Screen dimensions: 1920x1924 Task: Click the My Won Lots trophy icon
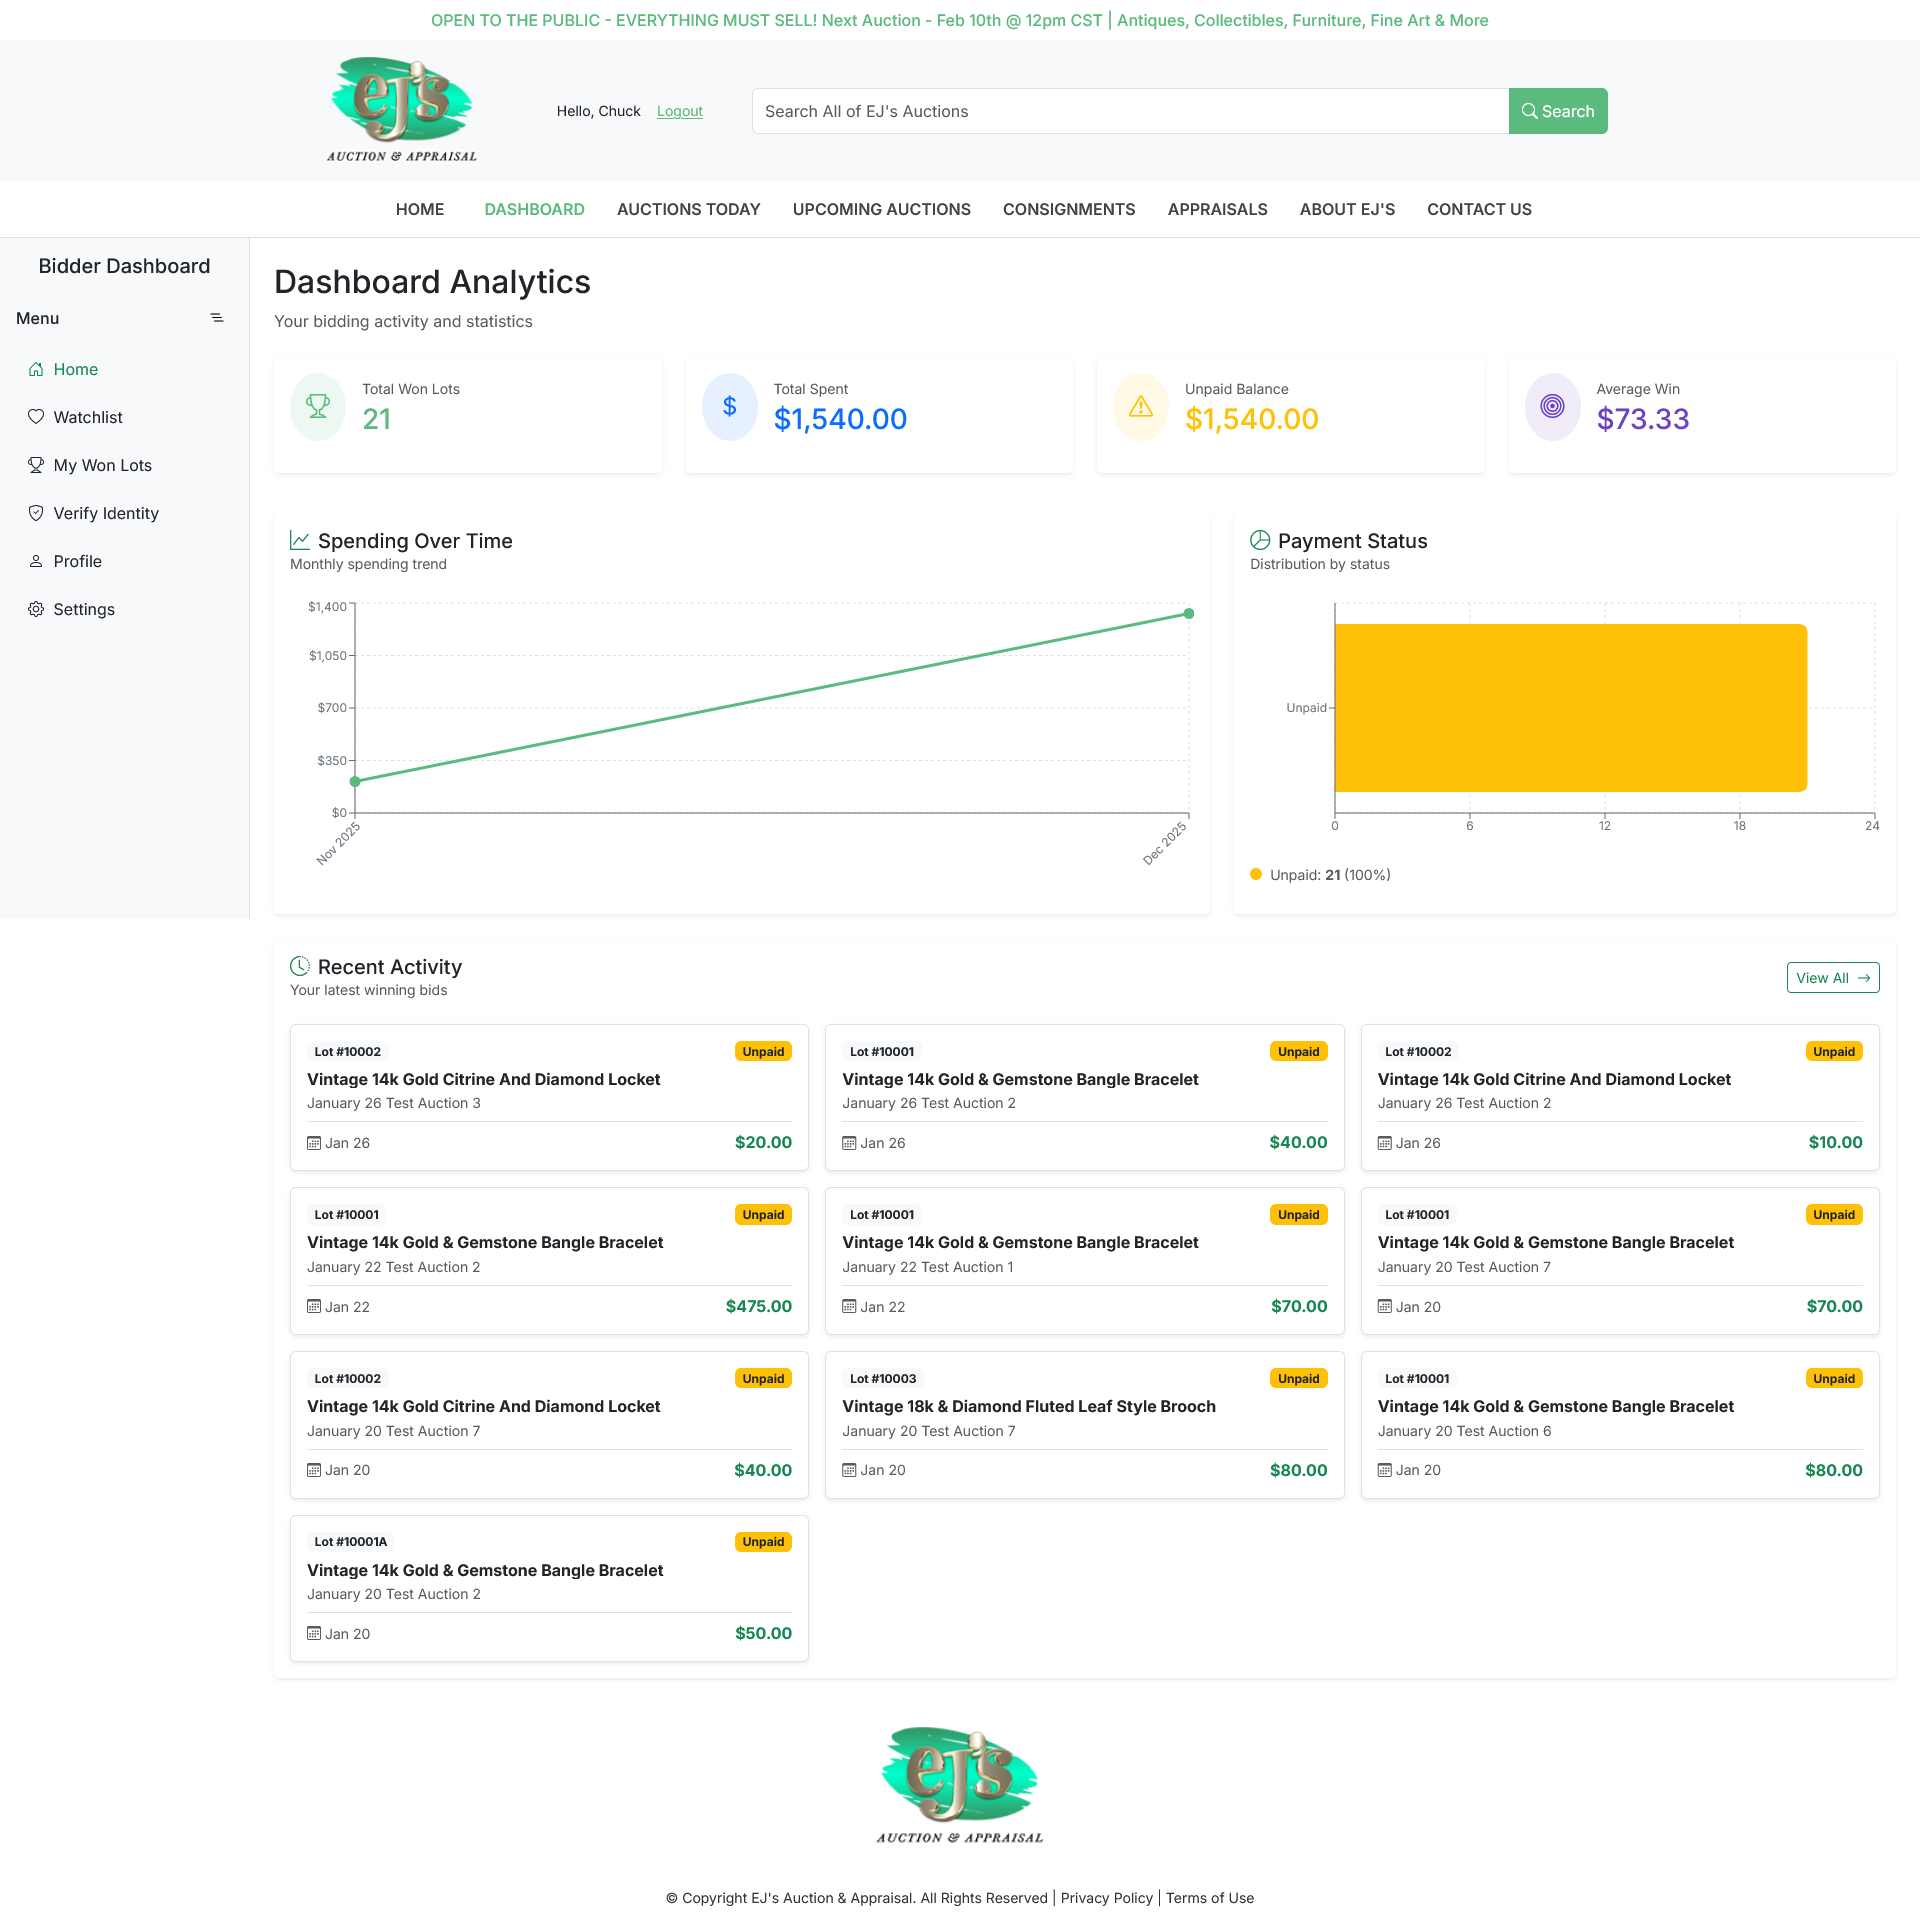(x=36, y=465)
